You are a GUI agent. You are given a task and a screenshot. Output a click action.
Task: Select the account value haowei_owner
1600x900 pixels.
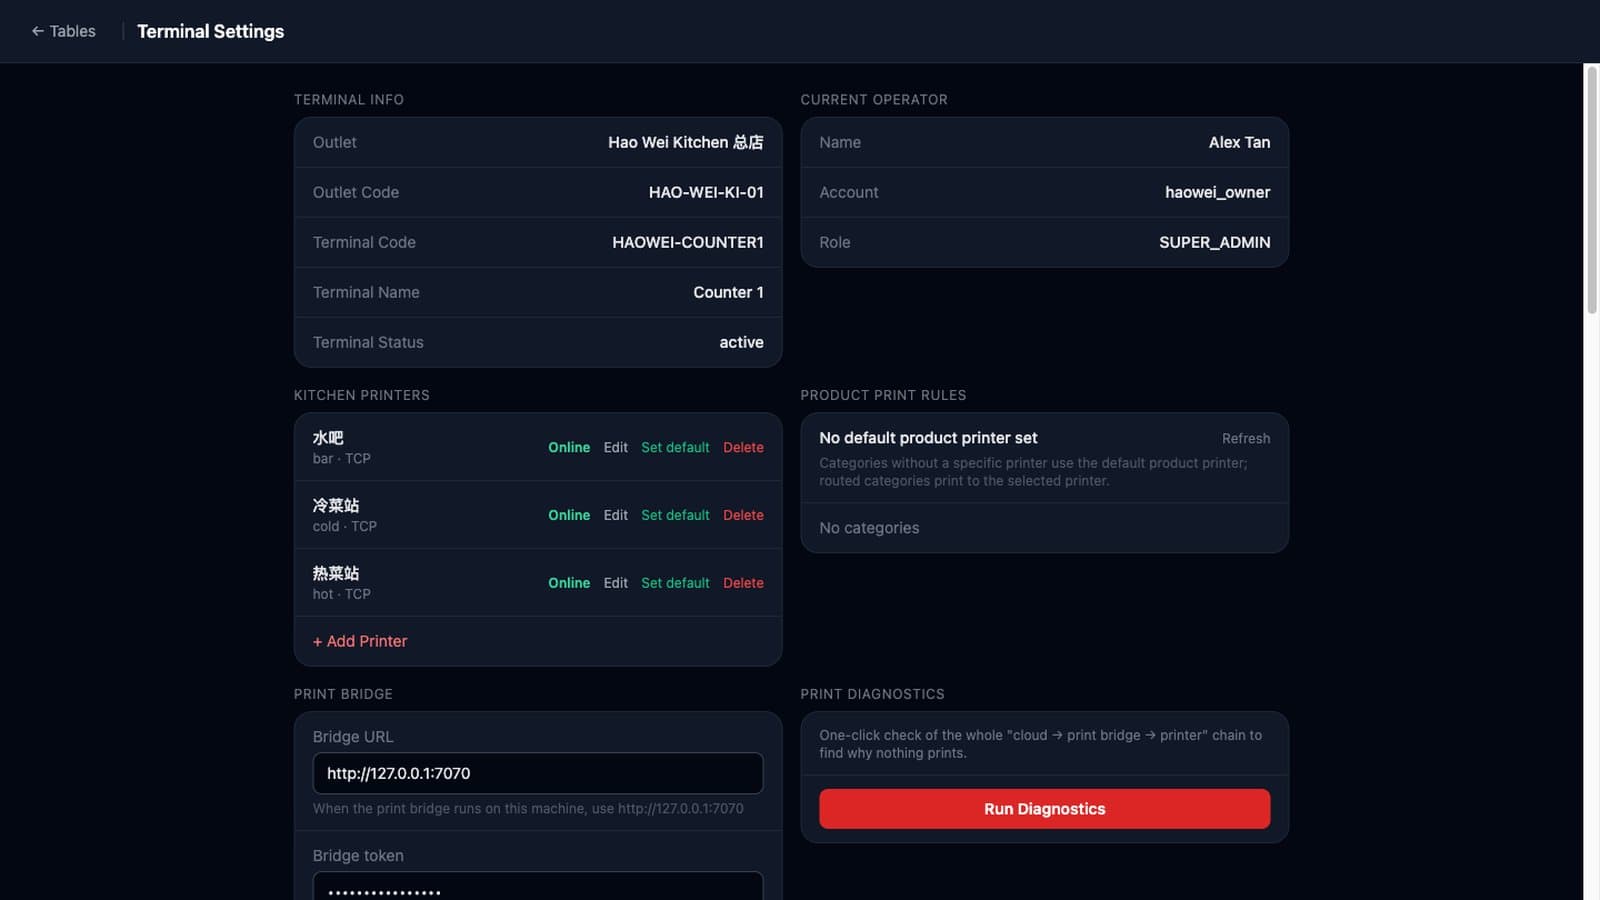[1217, 192]
